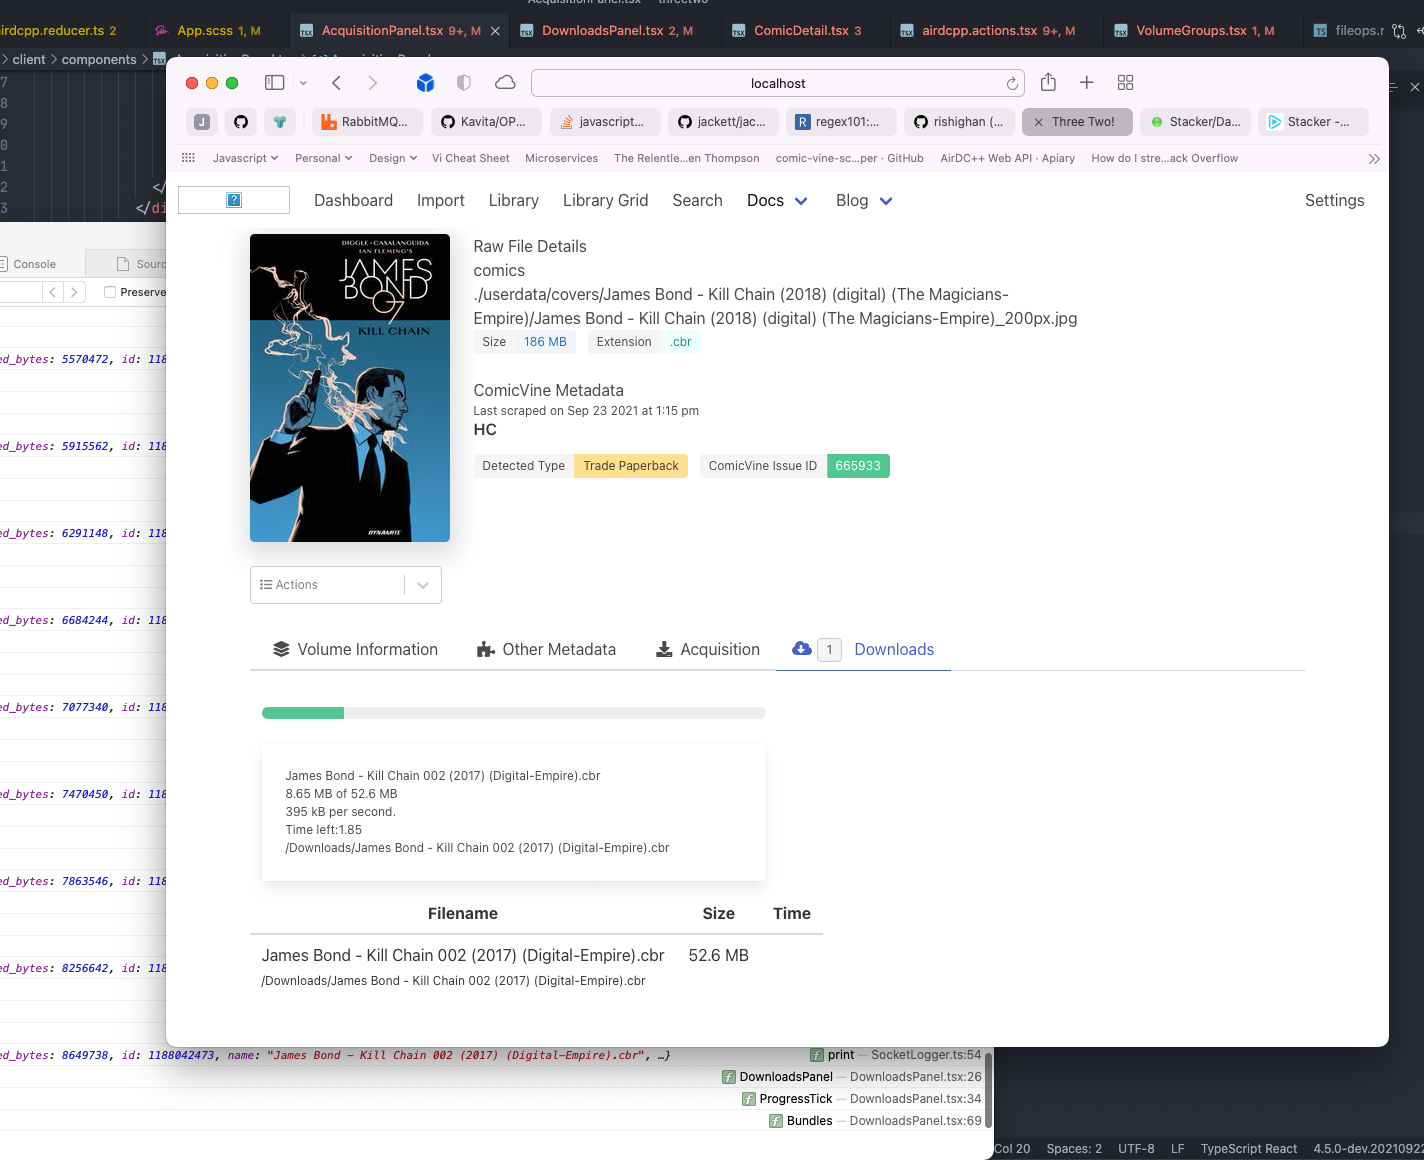Viewport: 1424px width, 1160px height.
Task: Click the bookmarks grid icon
Action: tap(188, 158)
